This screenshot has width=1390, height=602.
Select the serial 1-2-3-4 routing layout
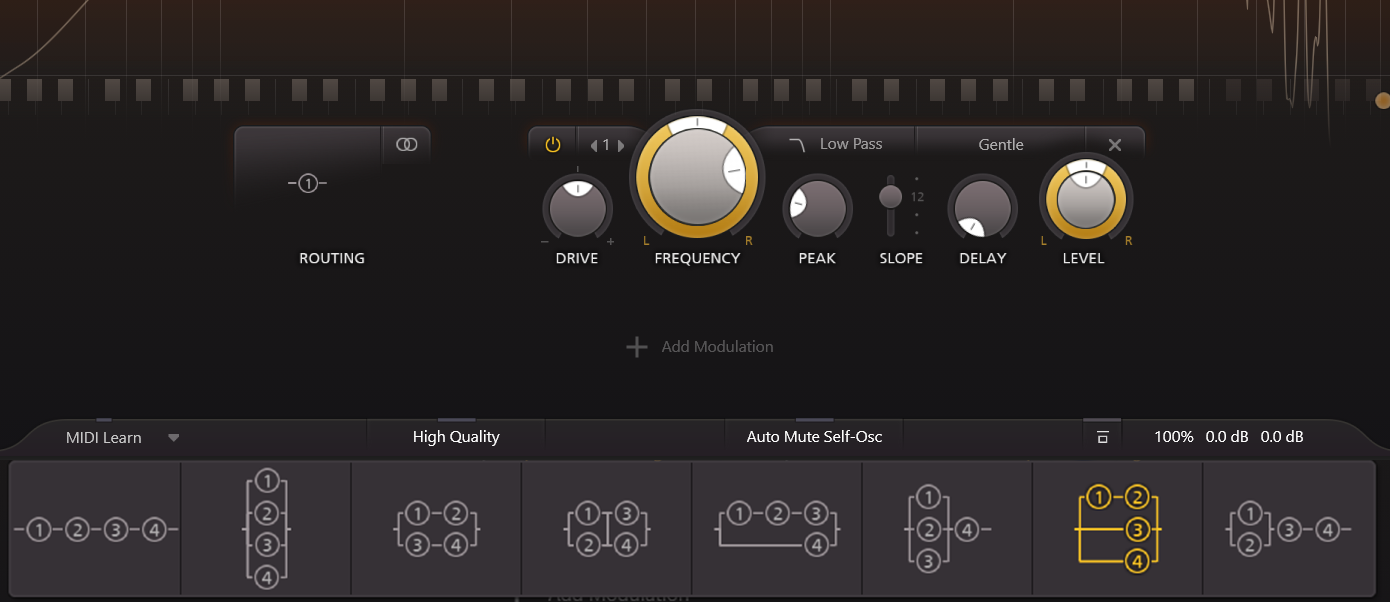click(x=95, y=529)
